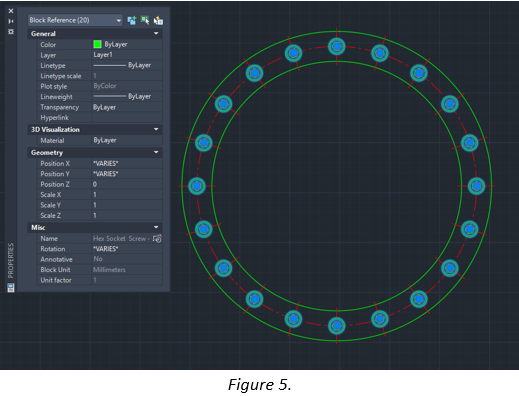Open the Lineweight ByLayer value
519x396 pixels.
coord(127,97)
